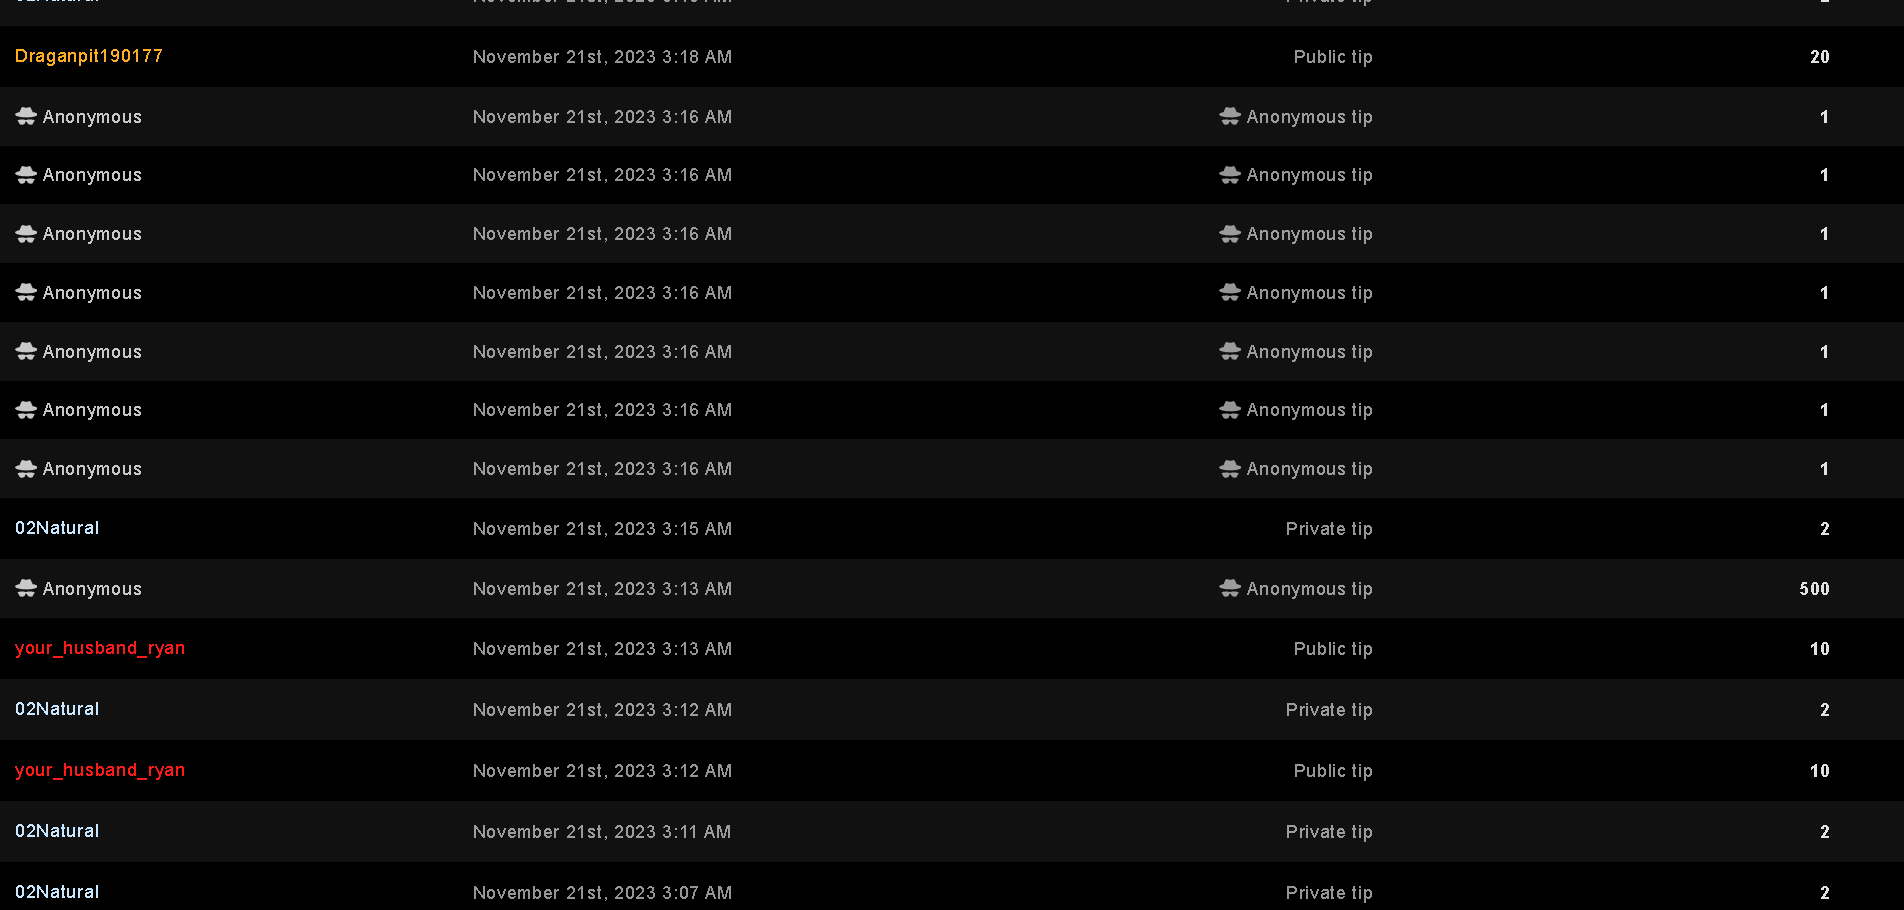Click Private tip label in the 3:07 AM row
The width and height of the screenshot is (1904, 910).
pyautogui.click(x=1328, y=893)
